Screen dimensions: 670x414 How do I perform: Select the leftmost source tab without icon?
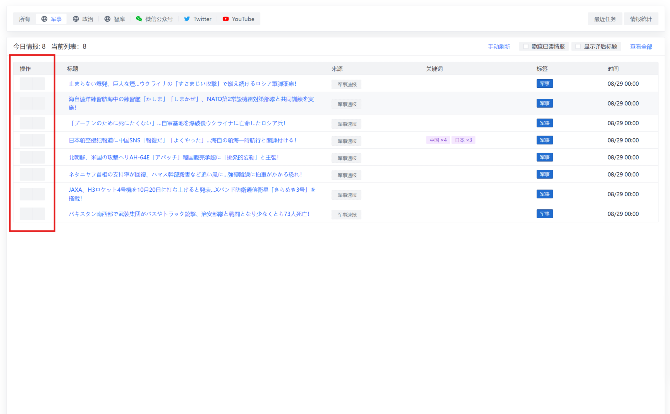[24, 18]
